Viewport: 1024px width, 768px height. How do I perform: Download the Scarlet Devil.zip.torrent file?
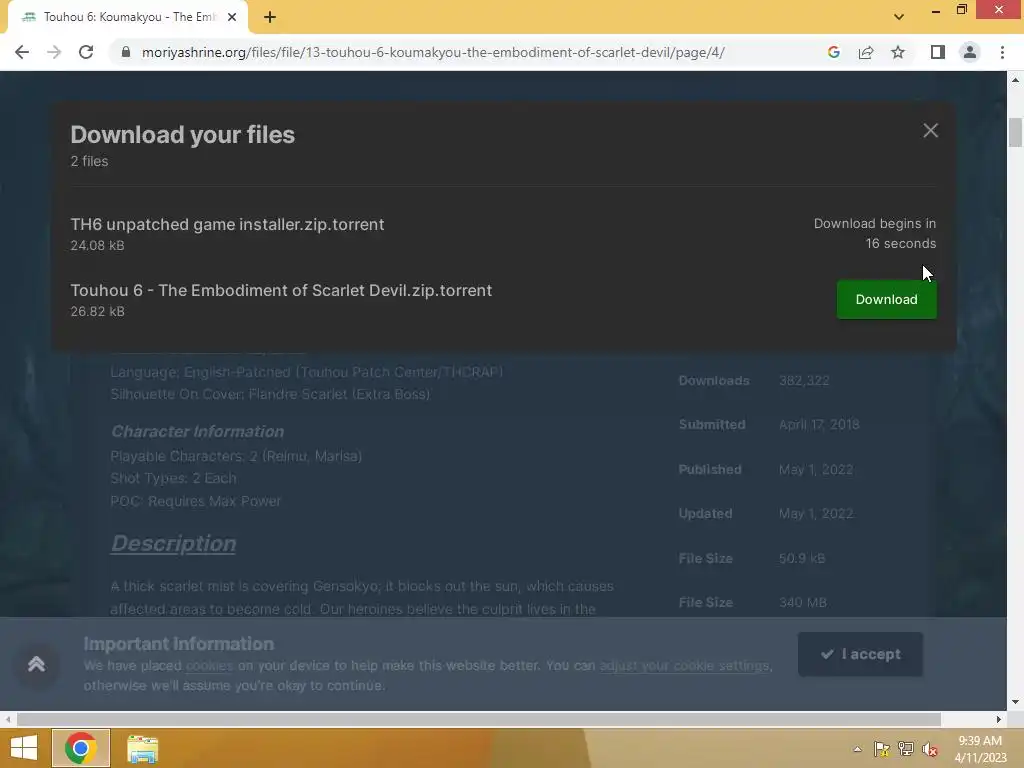click(886, 299)
